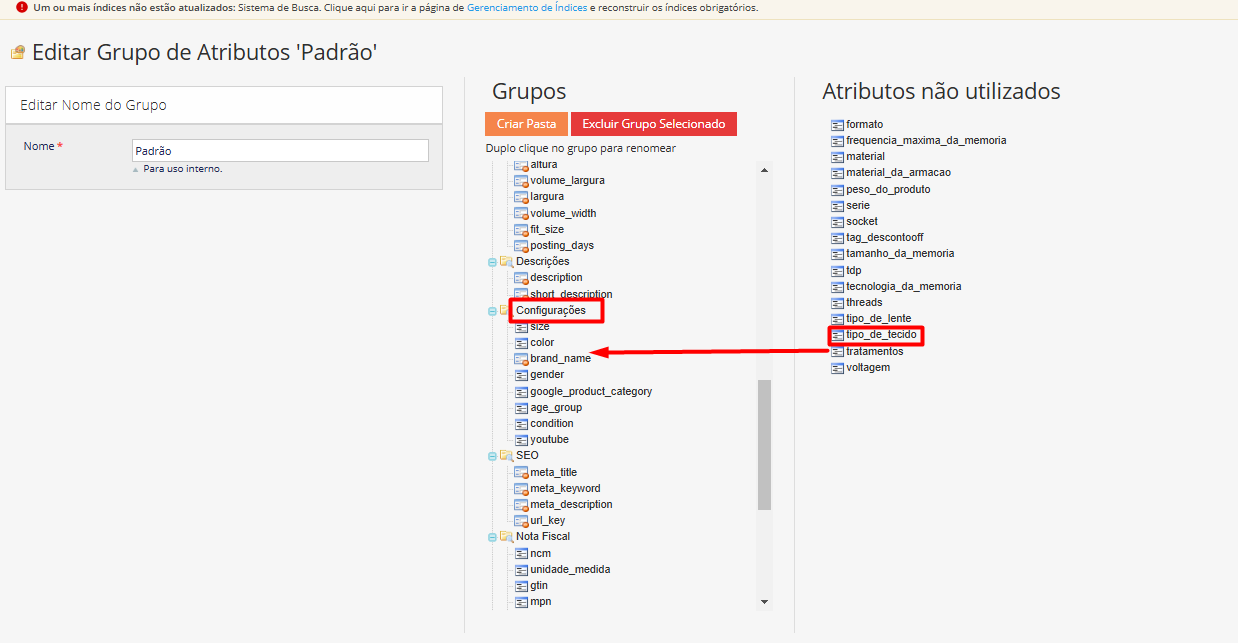Click the peso_do_produto attribute icon
1238x643 pixels.
[x=837, y=190]
